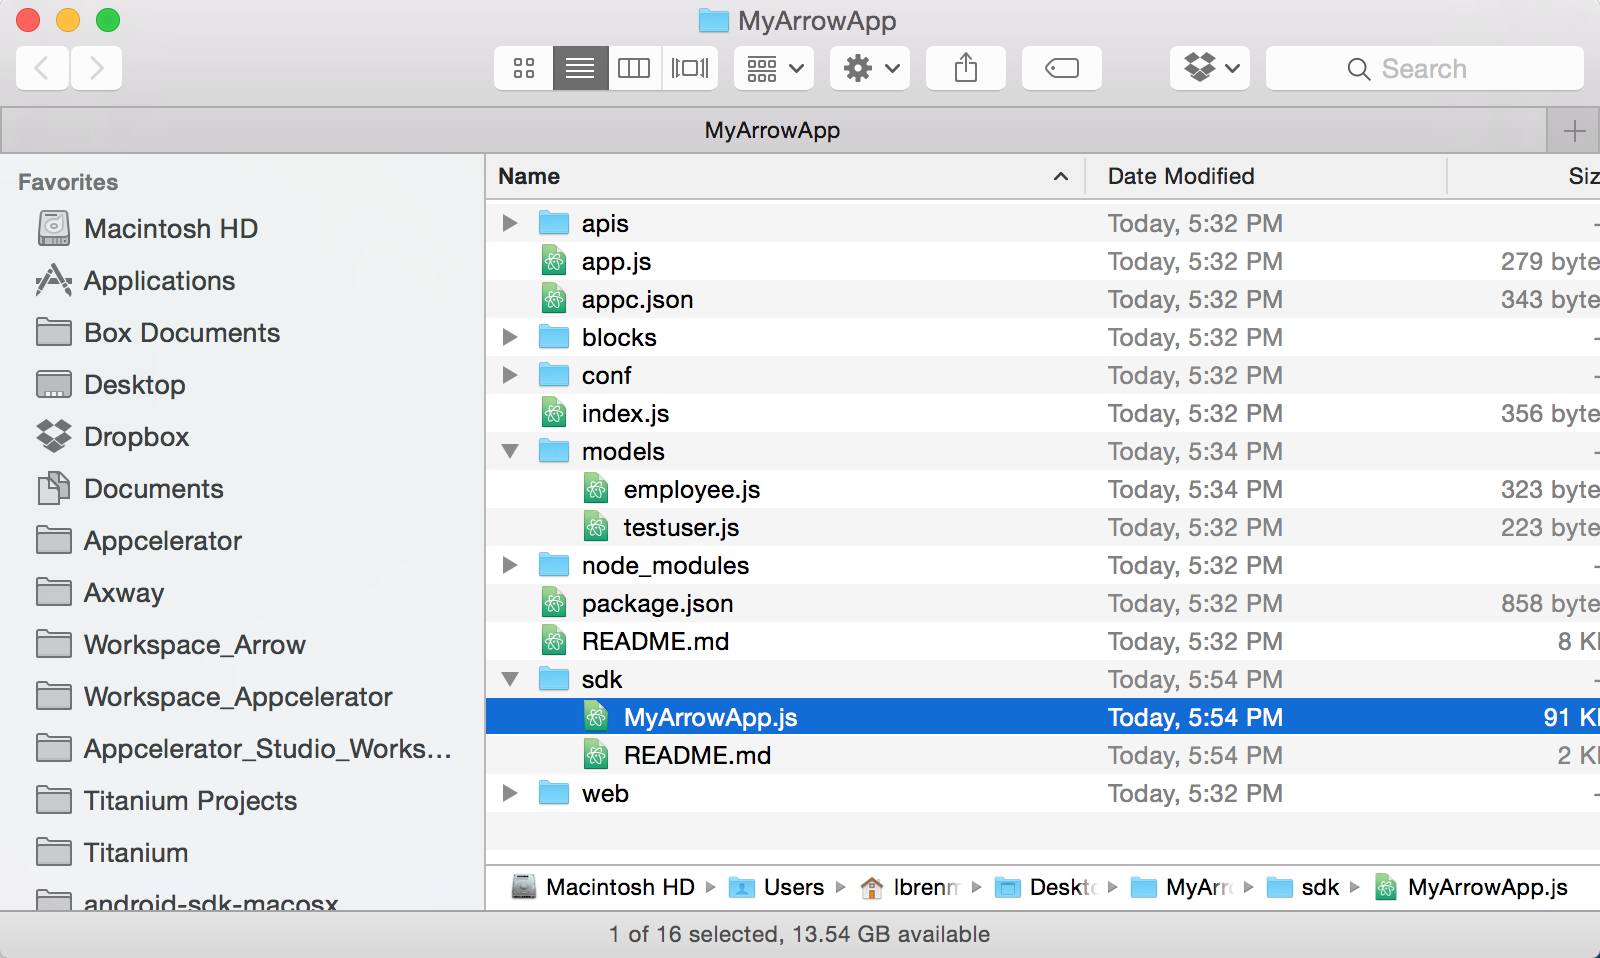Click the home folder in path bar
Screen dimensions: 1600x958
pos(910,887)
